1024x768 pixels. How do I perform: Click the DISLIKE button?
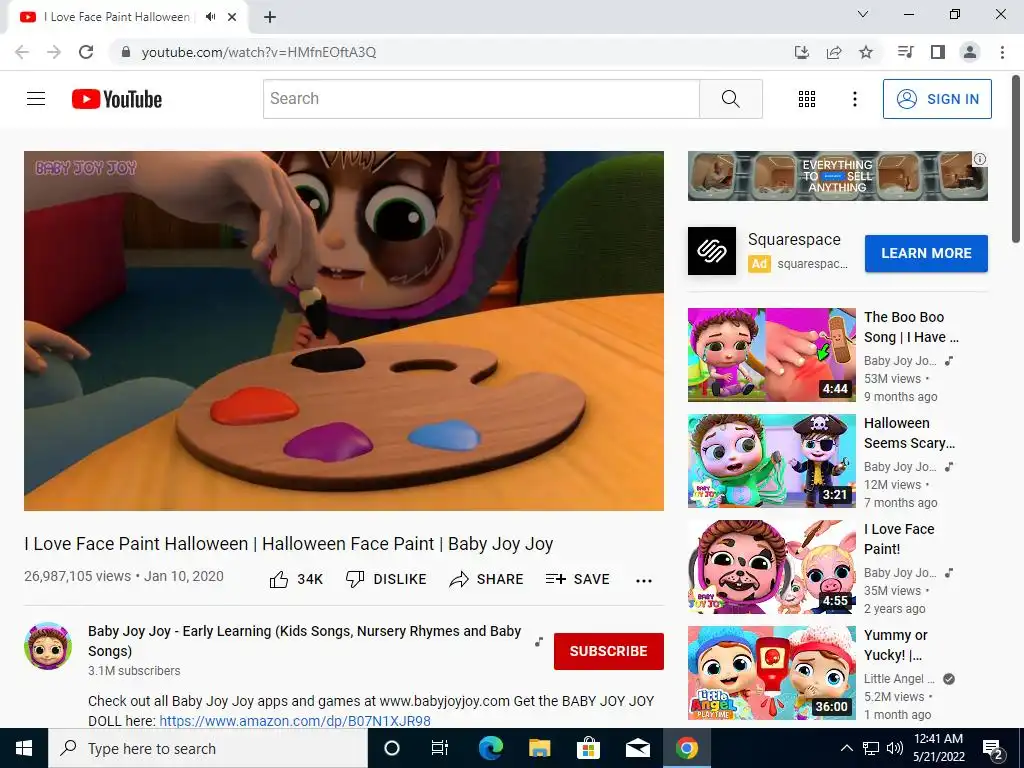point(386,579)
